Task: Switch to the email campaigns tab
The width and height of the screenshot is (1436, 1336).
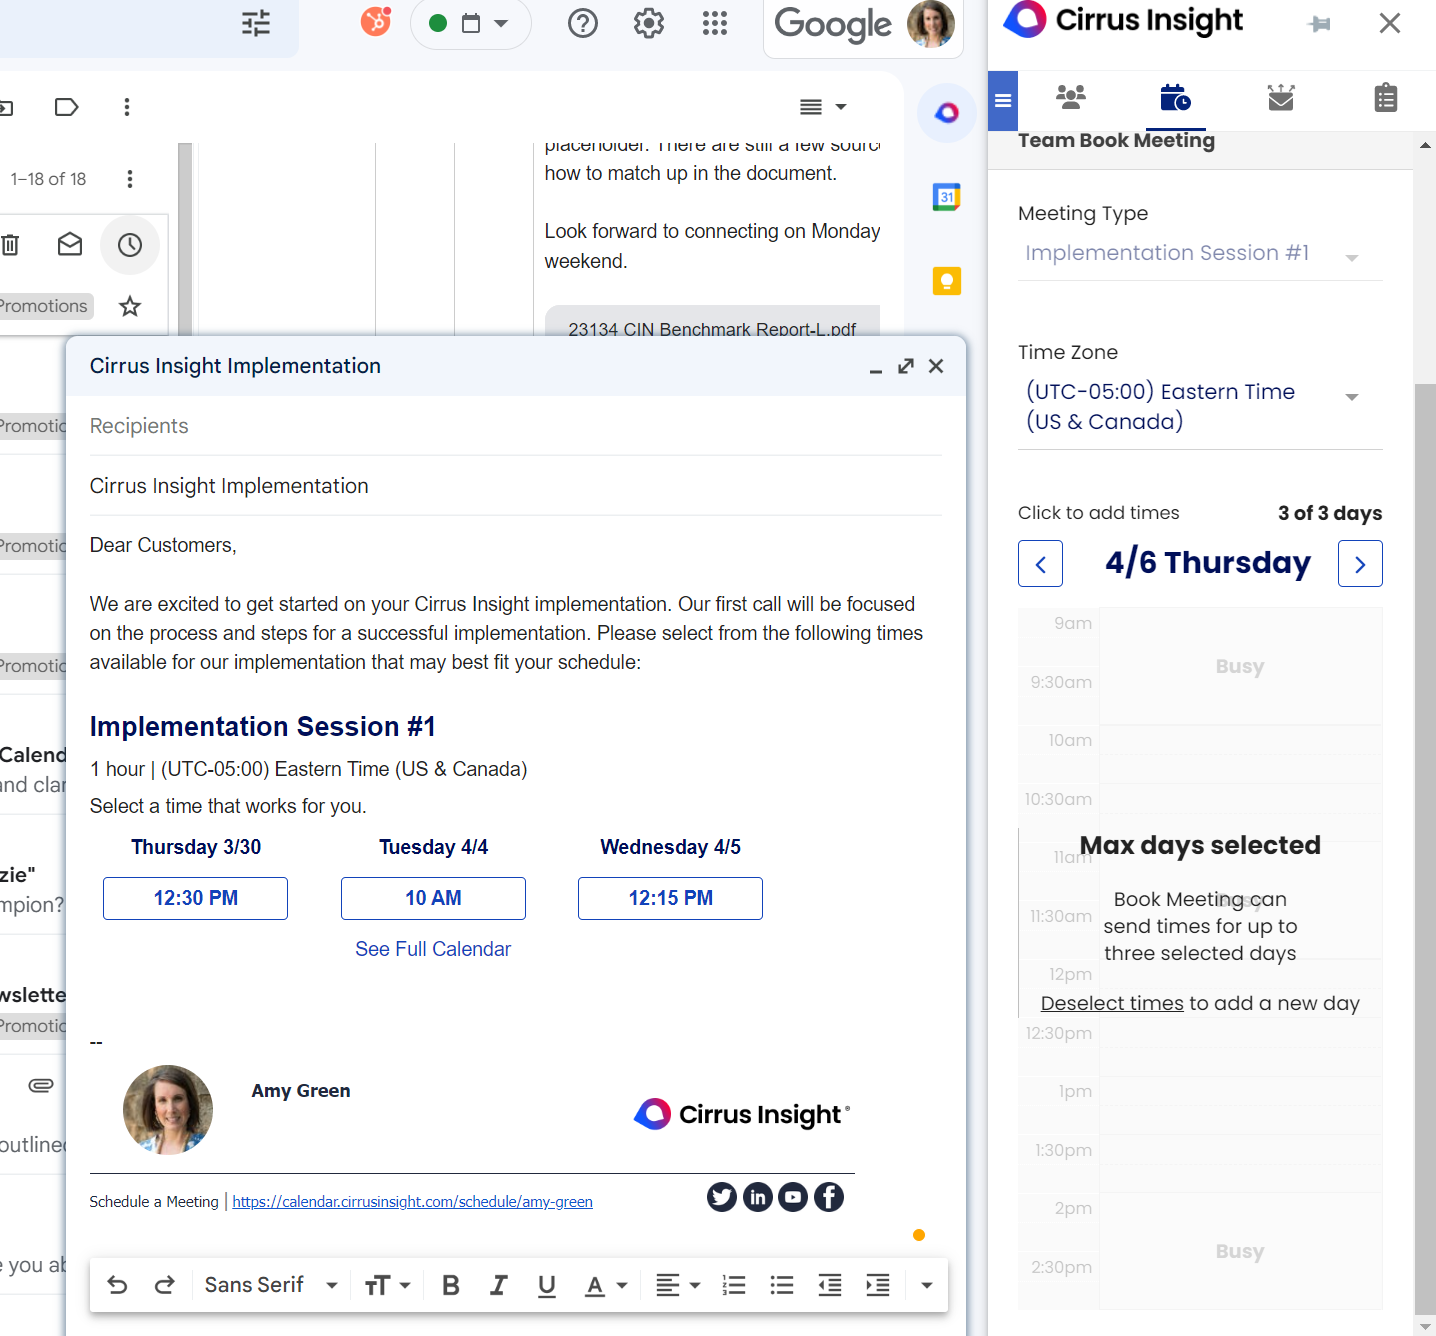Action: (x=1281, y=97)
